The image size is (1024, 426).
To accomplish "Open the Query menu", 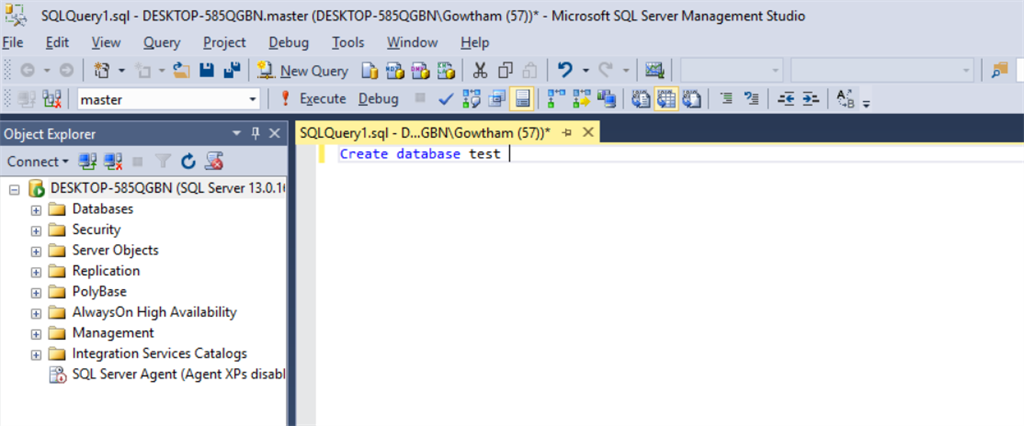I will click(161, 42).
